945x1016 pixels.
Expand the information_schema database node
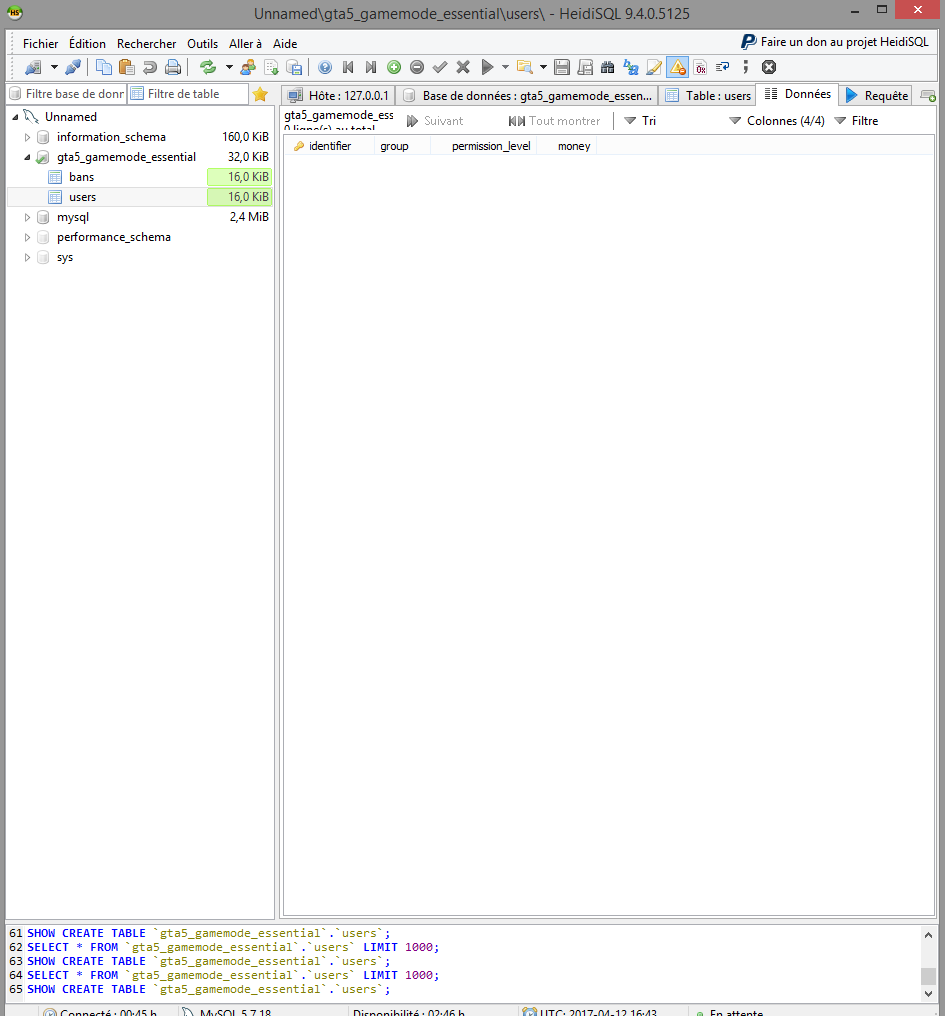27,137
